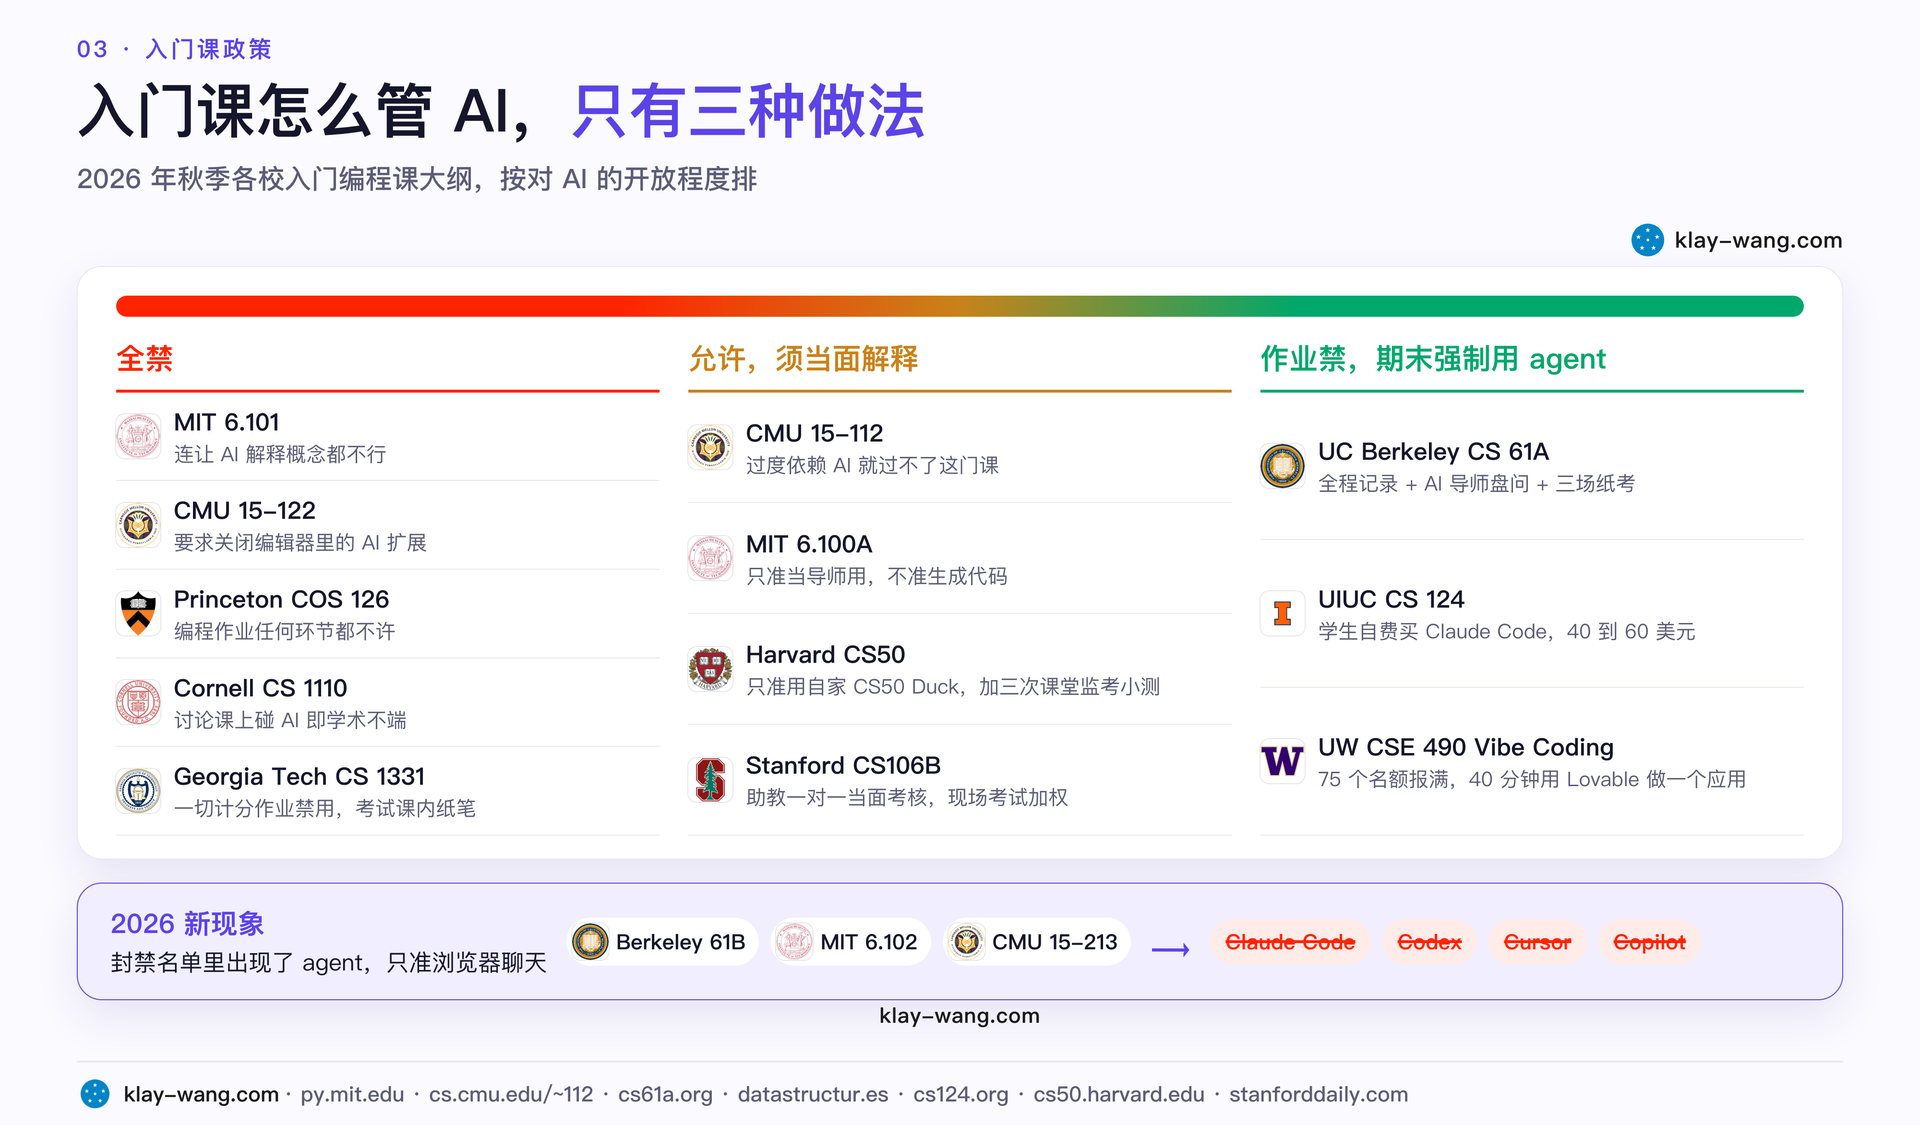
Task: Click the purple UW W logo
Action: point(1282,762)
